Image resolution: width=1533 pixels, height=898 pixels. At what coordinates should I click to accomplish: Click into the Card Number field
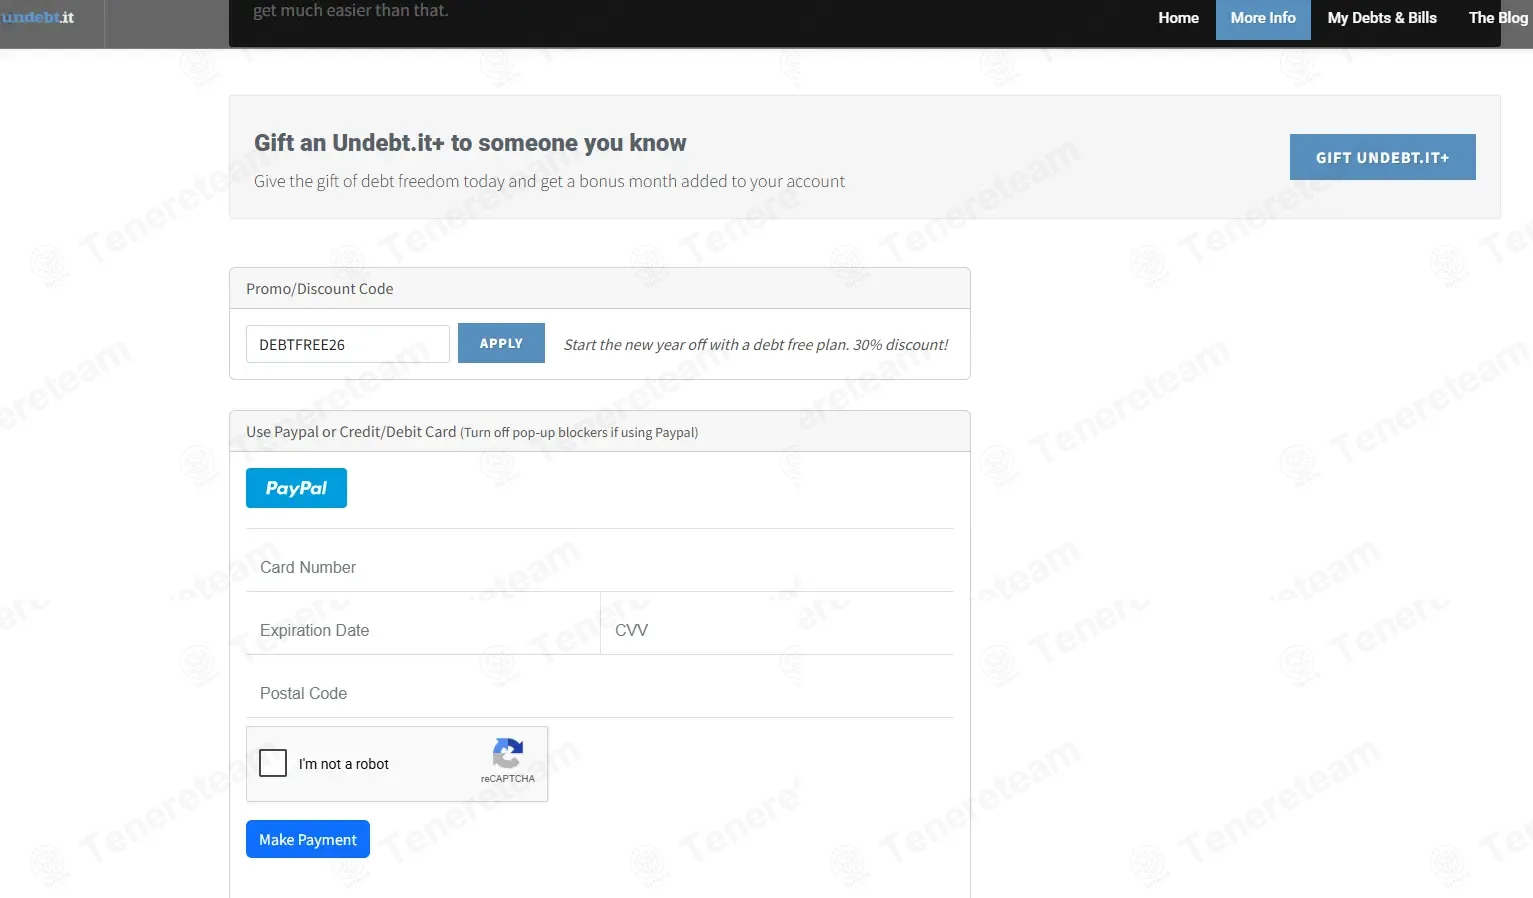(x=600, y=567)
